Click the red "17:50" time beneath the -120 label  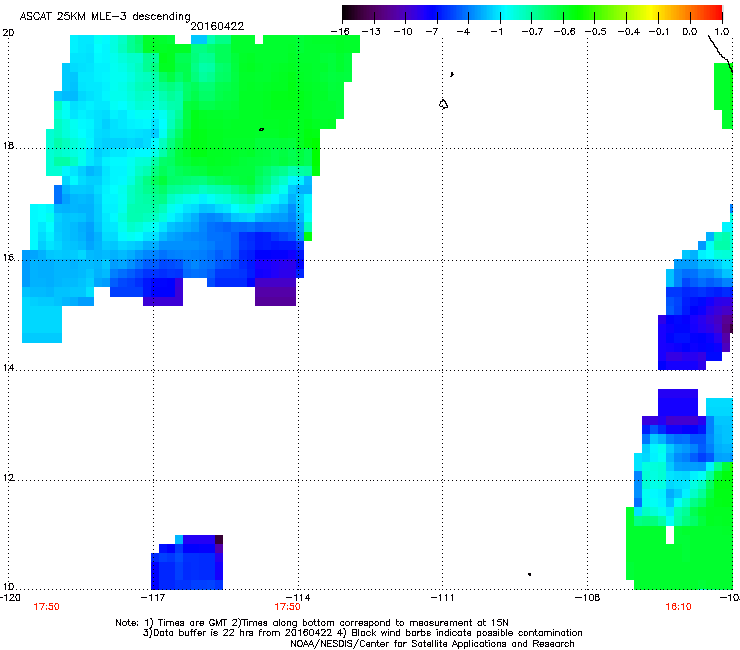(x=46, y=607)
